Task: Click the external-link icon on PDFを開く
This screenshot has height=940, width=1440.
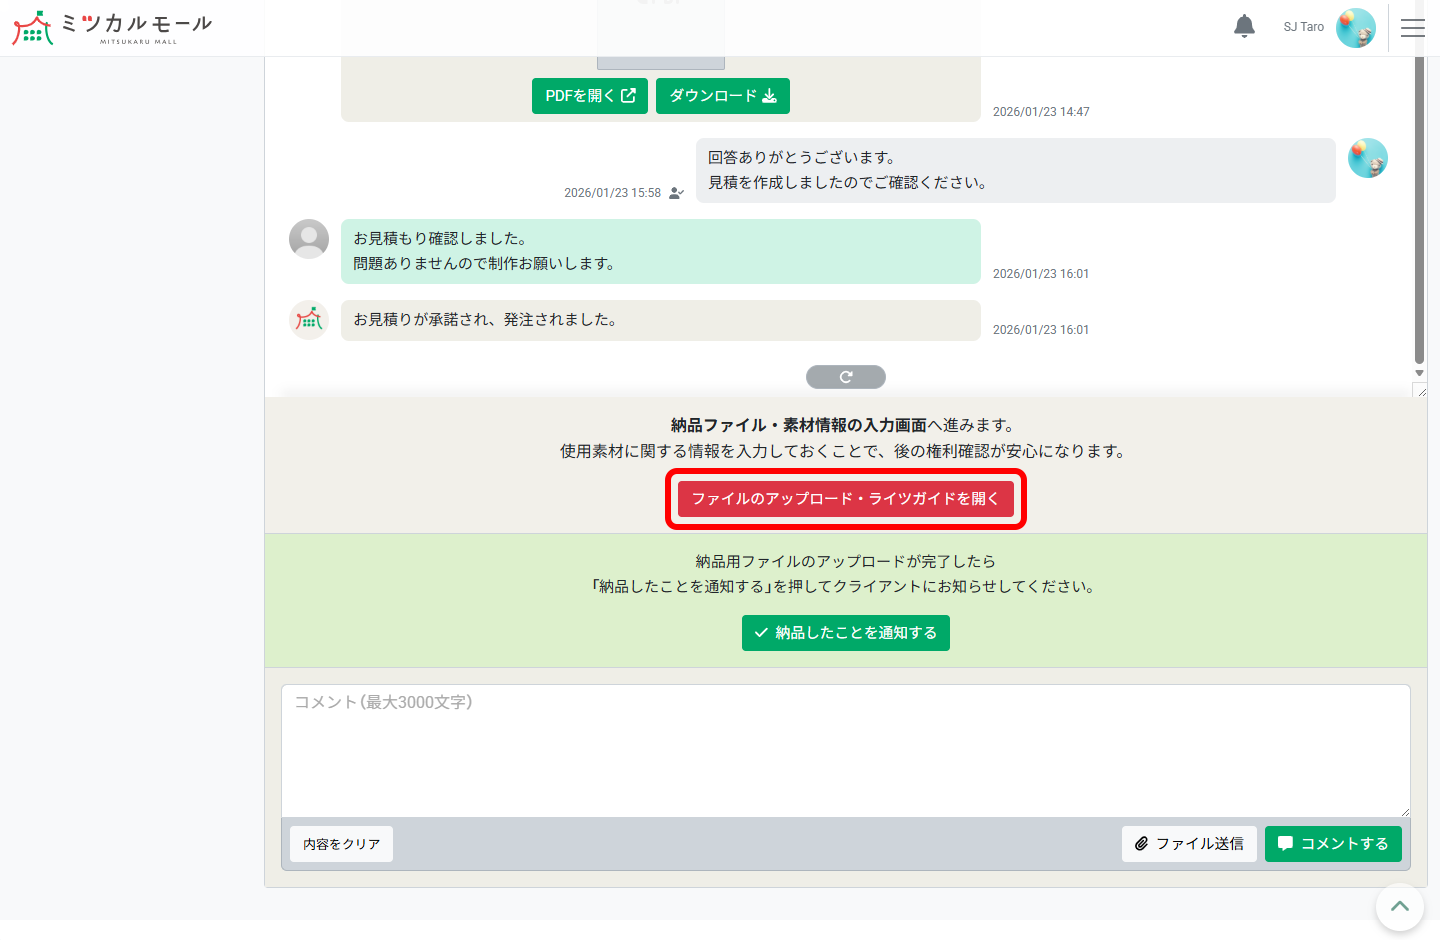Action: coord(628,95)
